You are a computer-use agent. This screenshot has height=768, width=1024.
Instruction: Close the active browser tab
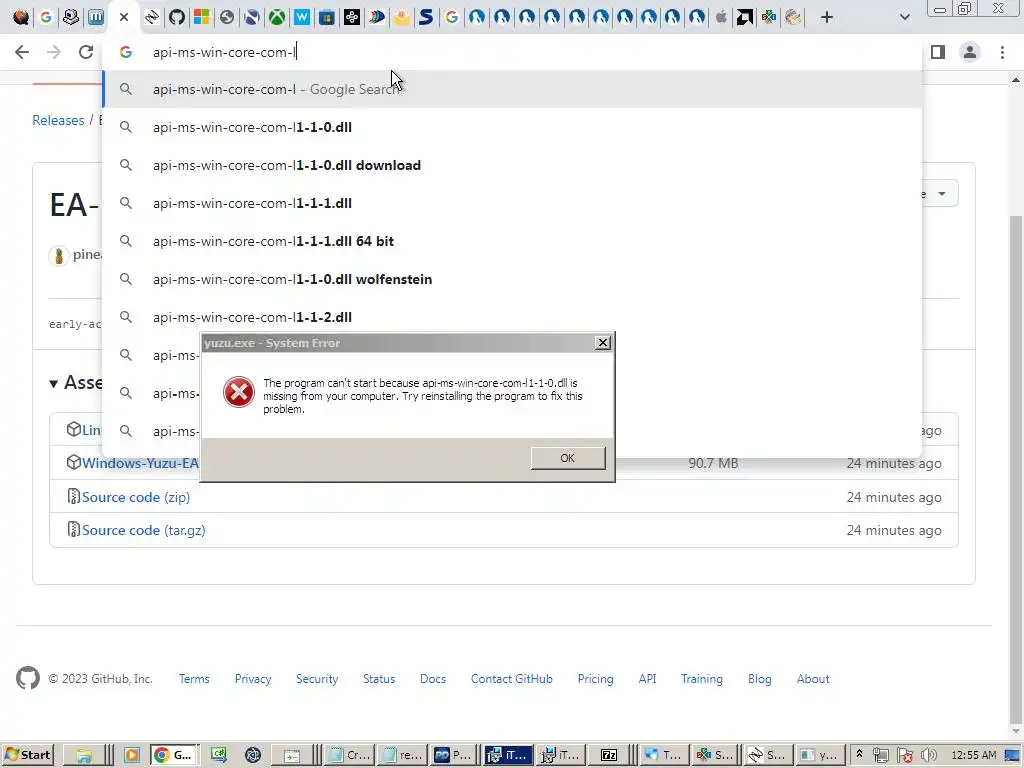pyautogui.click(x=124, y=17)
